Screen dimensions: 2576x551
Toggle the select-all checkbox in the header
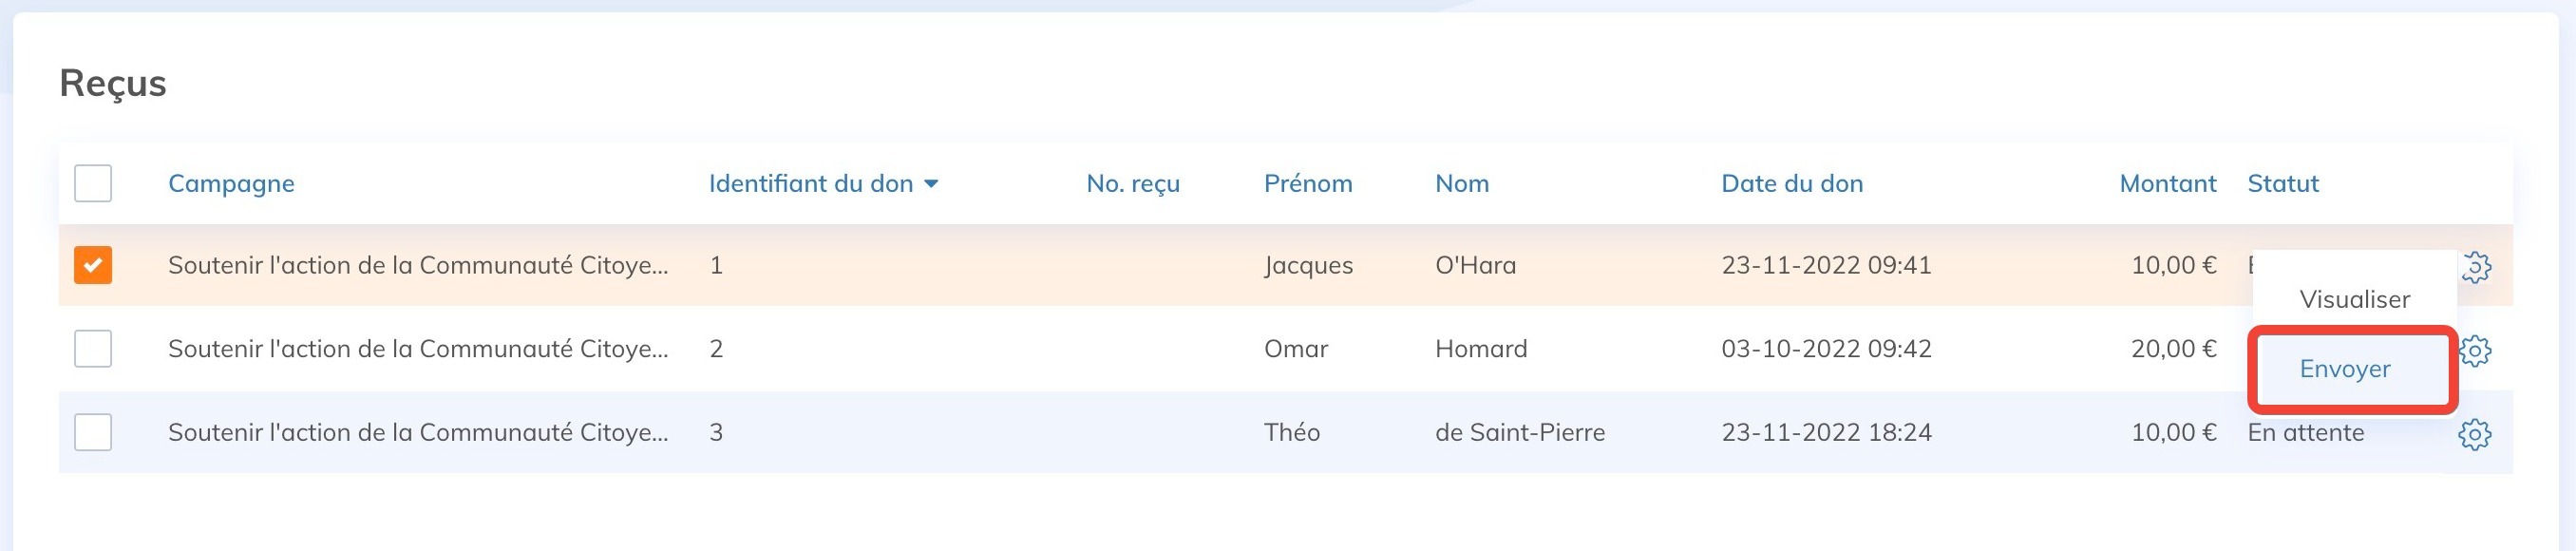pos(93,184)
